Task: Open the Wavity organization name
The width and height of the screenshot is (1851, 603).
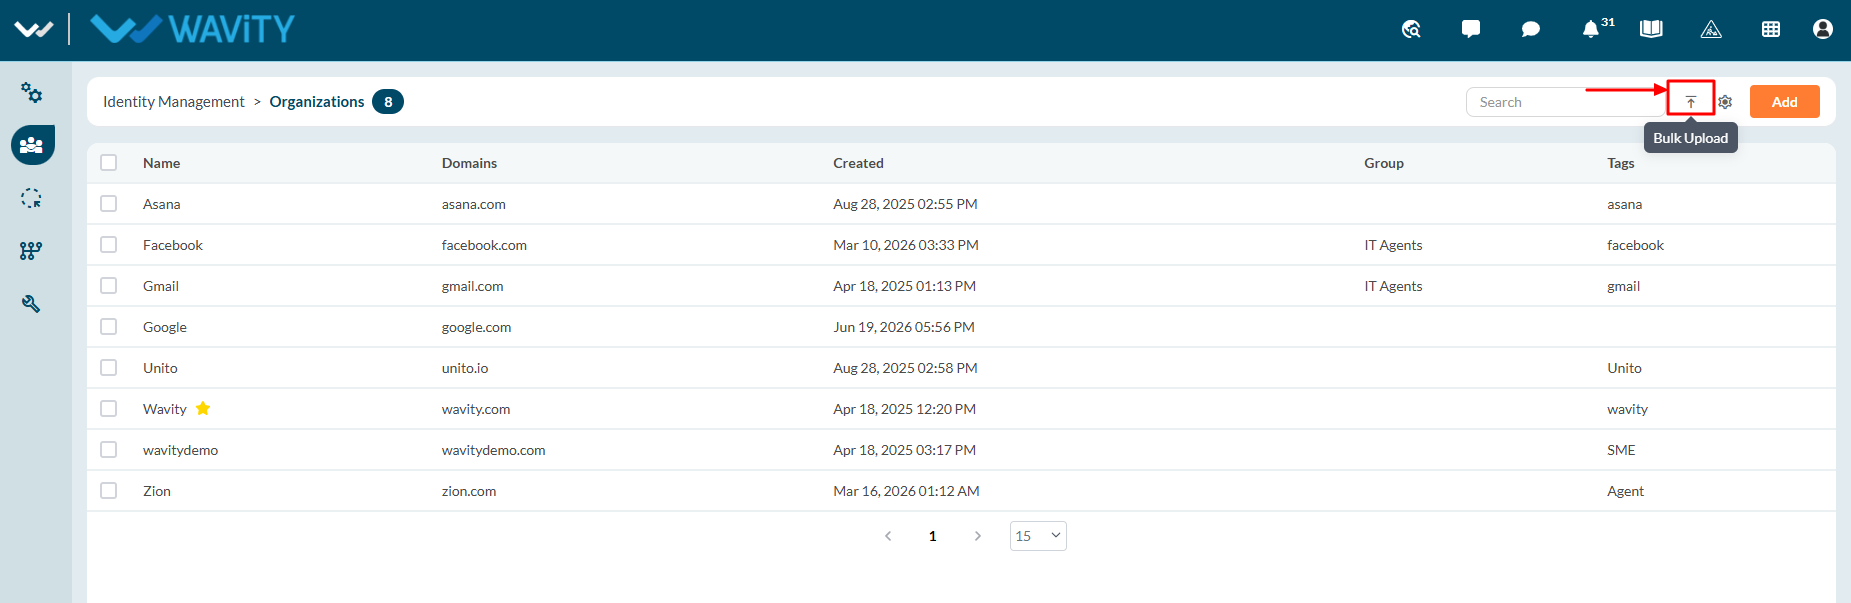Action: [164, 409]
